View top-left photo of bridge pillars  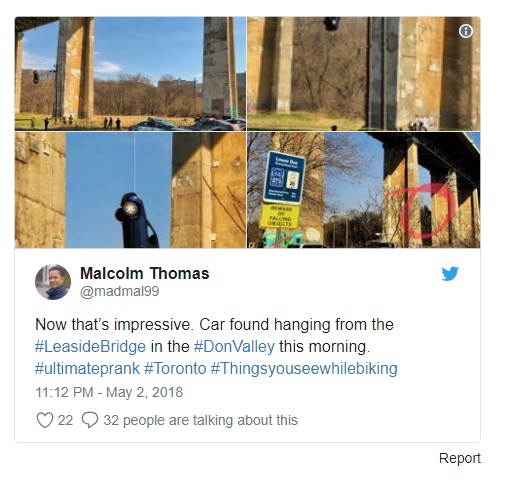click(130, 74)
